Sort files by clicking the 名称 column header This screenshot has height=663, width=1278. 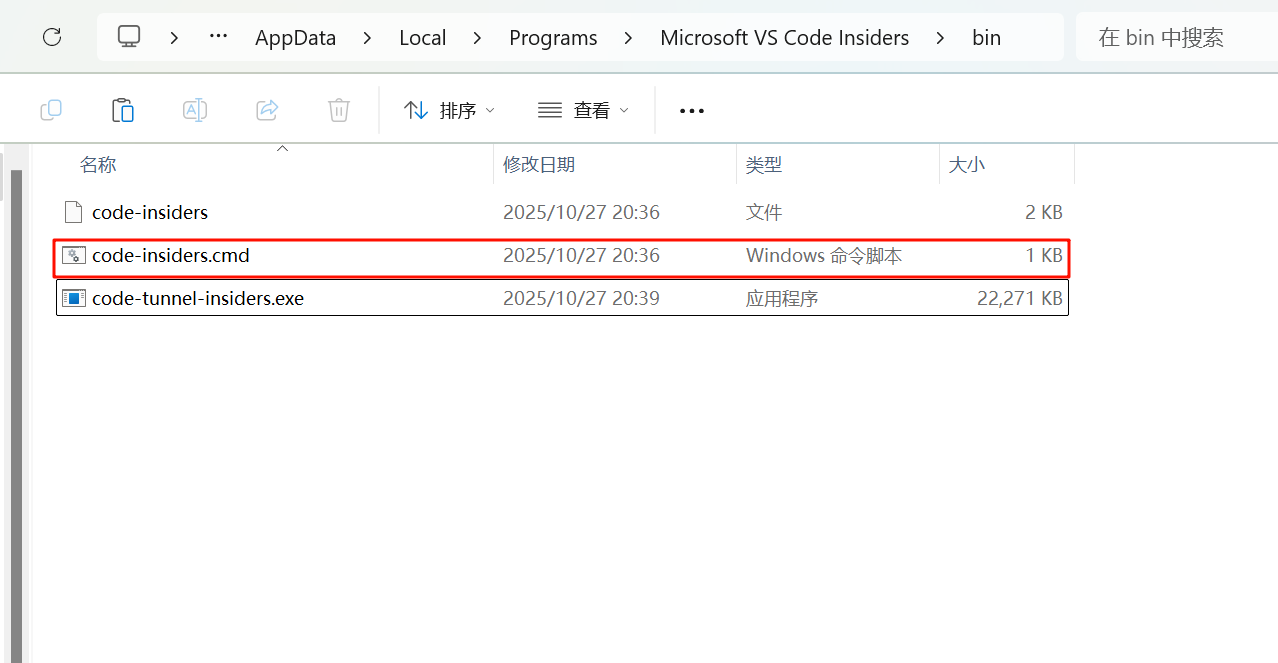click(98, 164)
